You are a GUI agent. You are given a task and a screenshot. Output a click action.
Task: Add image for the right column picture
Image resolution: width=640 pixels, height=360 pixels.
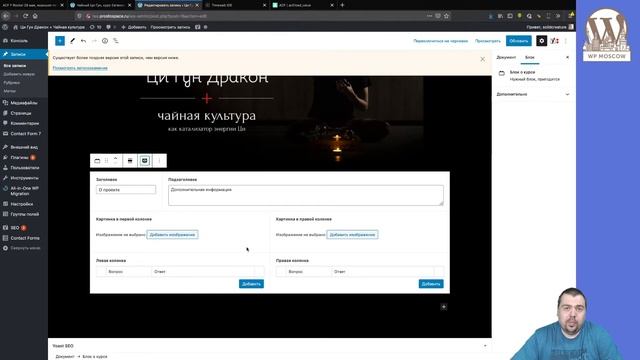tap(352, 235)
